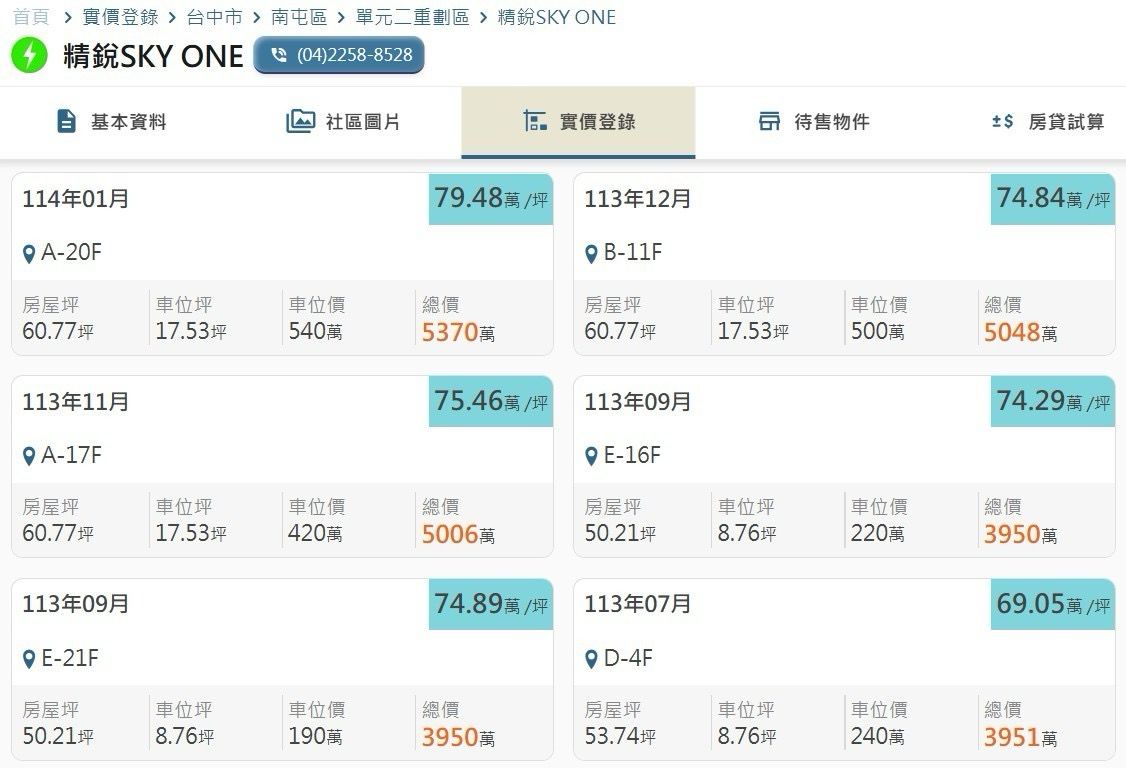Click the document icon beside 基本資料

(66, 122)
